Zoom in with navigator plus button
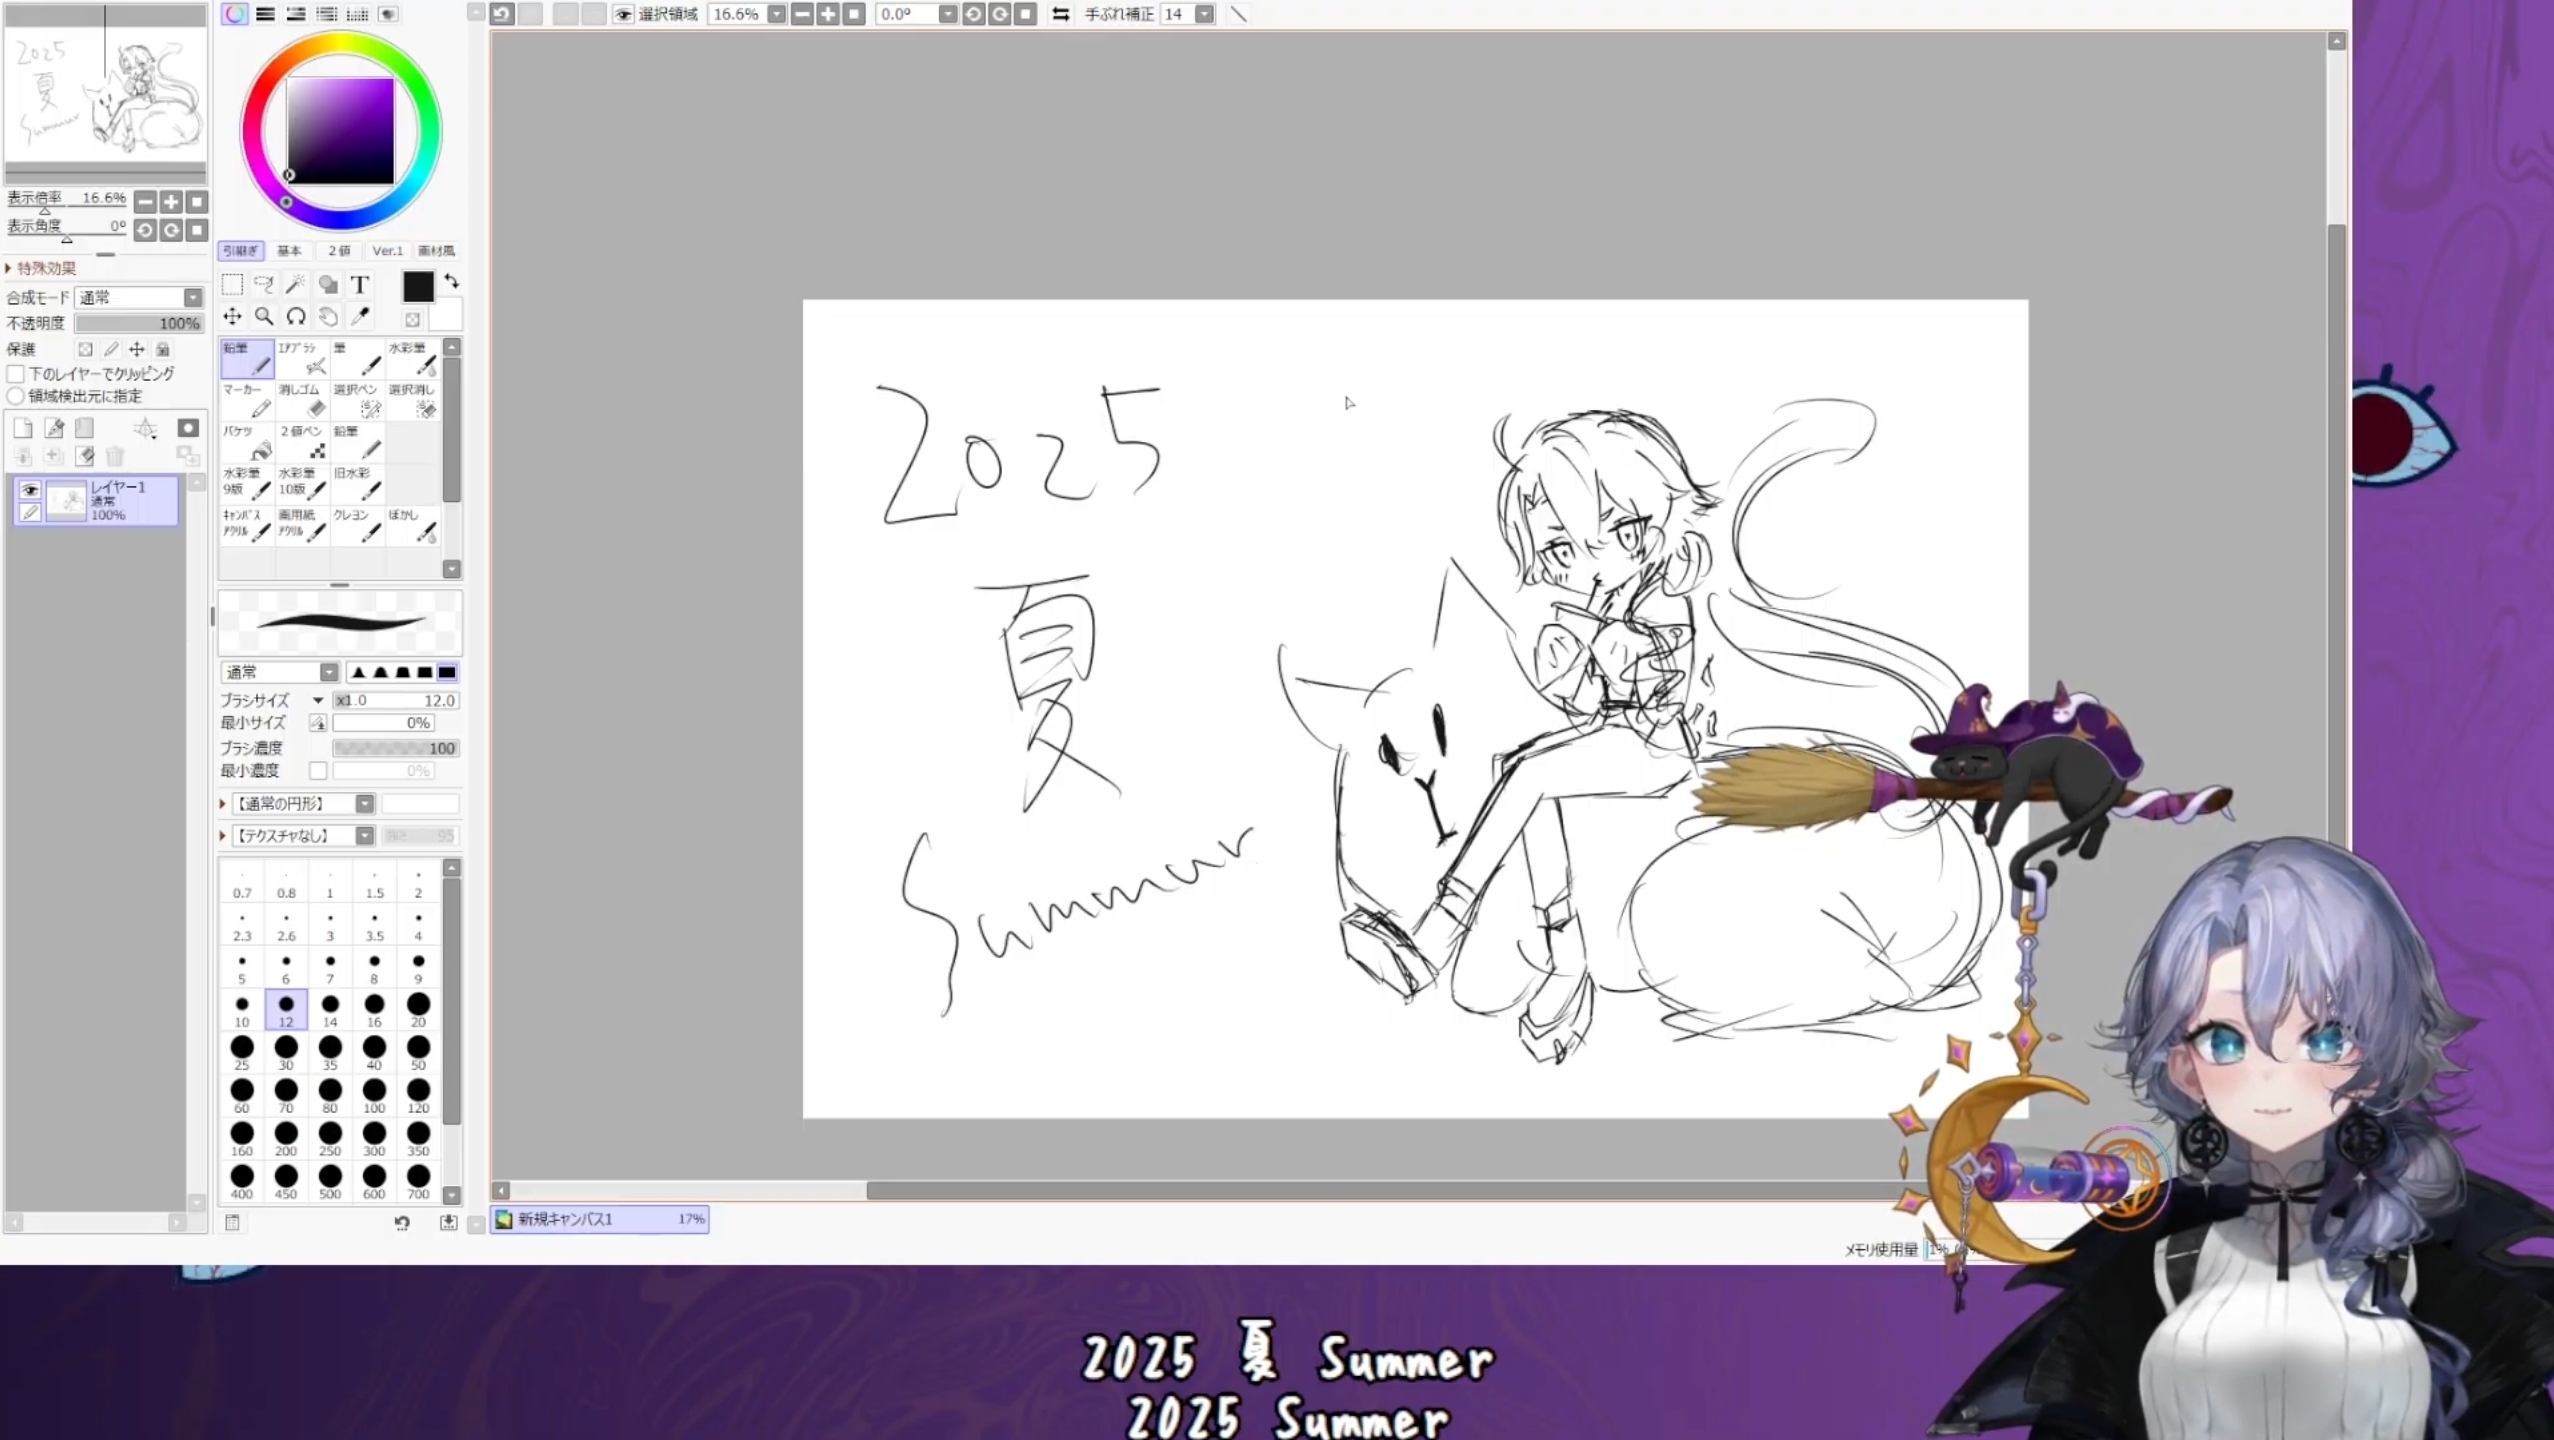Viewport: 2554px width, 1440px height. [x=171, y=202]
